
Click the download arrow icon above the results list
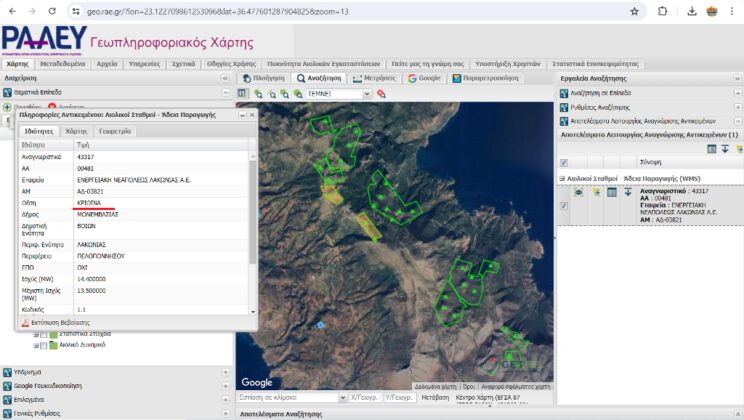[725, 149]
